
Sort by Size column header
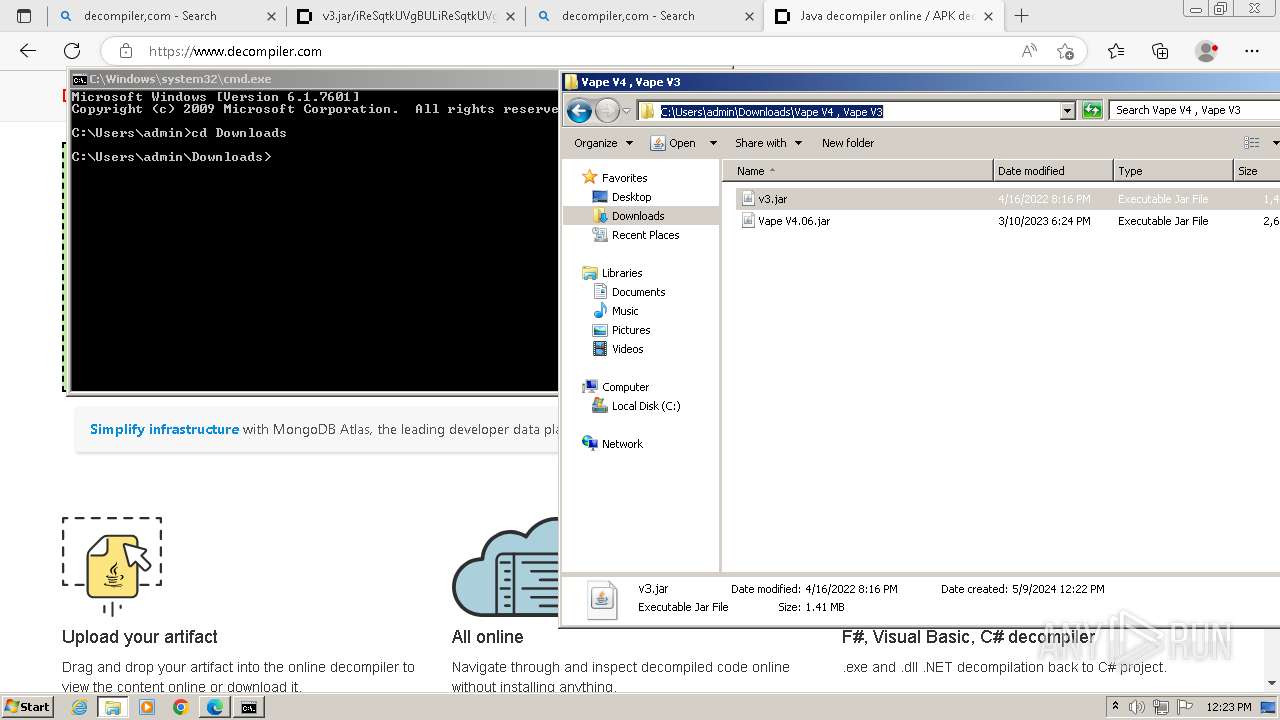pos(1257,171)
